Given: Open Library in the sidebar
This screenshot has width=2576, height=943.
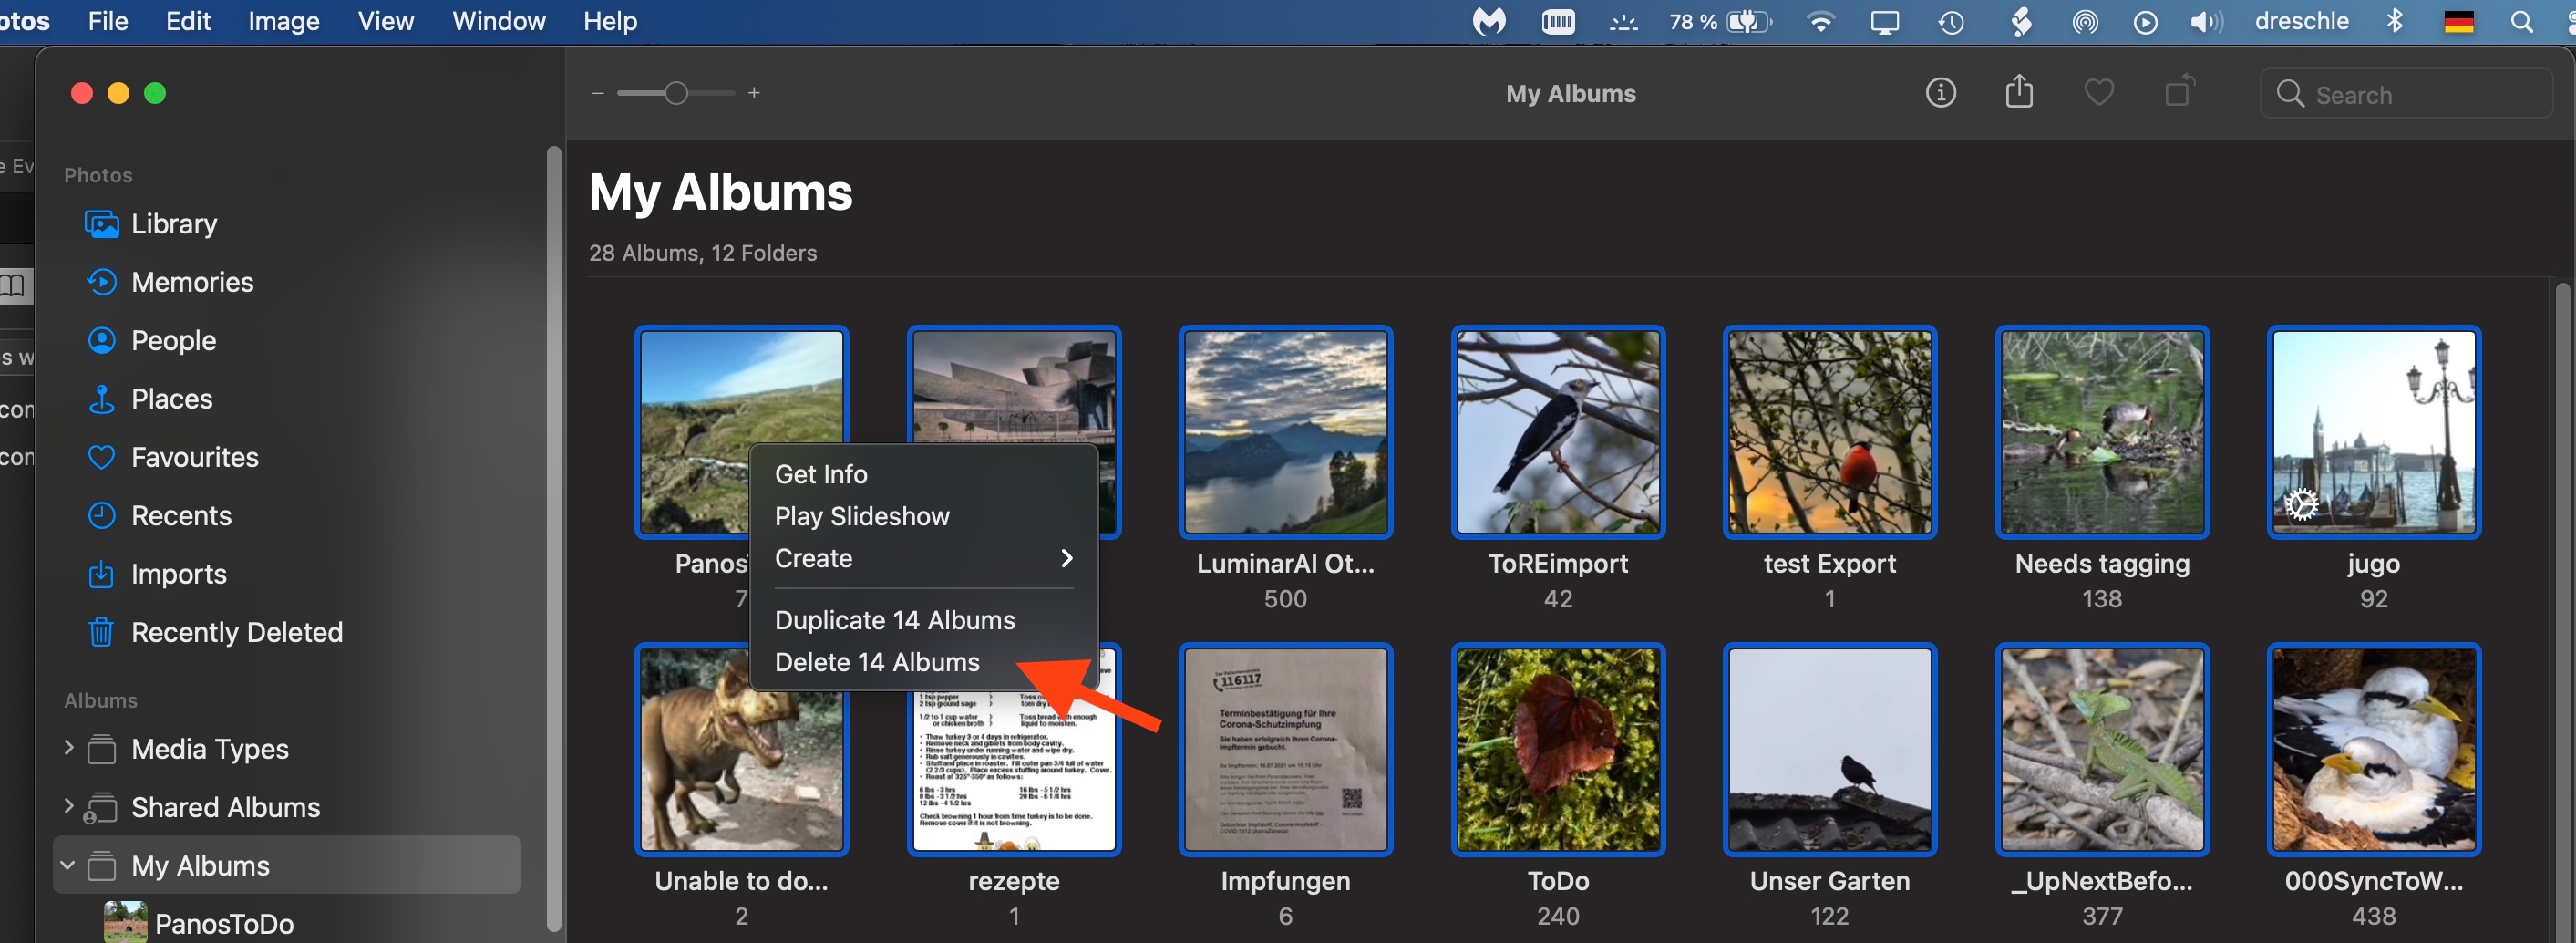Looking at the screenshot, I should point(173,224).
